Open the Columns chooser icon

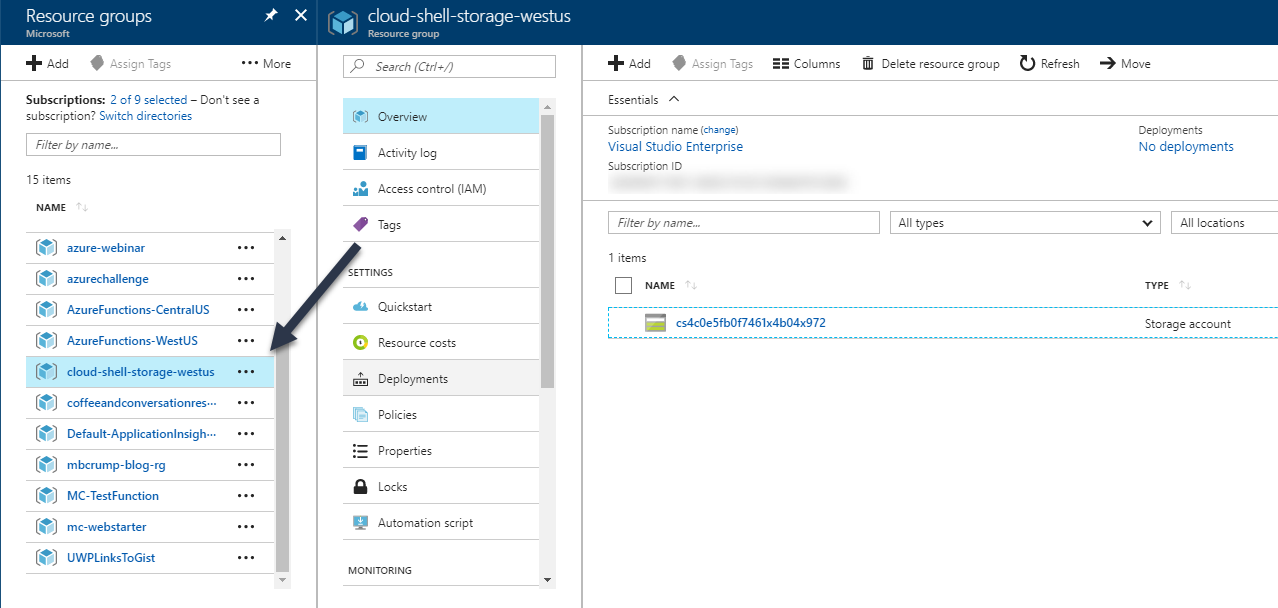coord(781,64)
